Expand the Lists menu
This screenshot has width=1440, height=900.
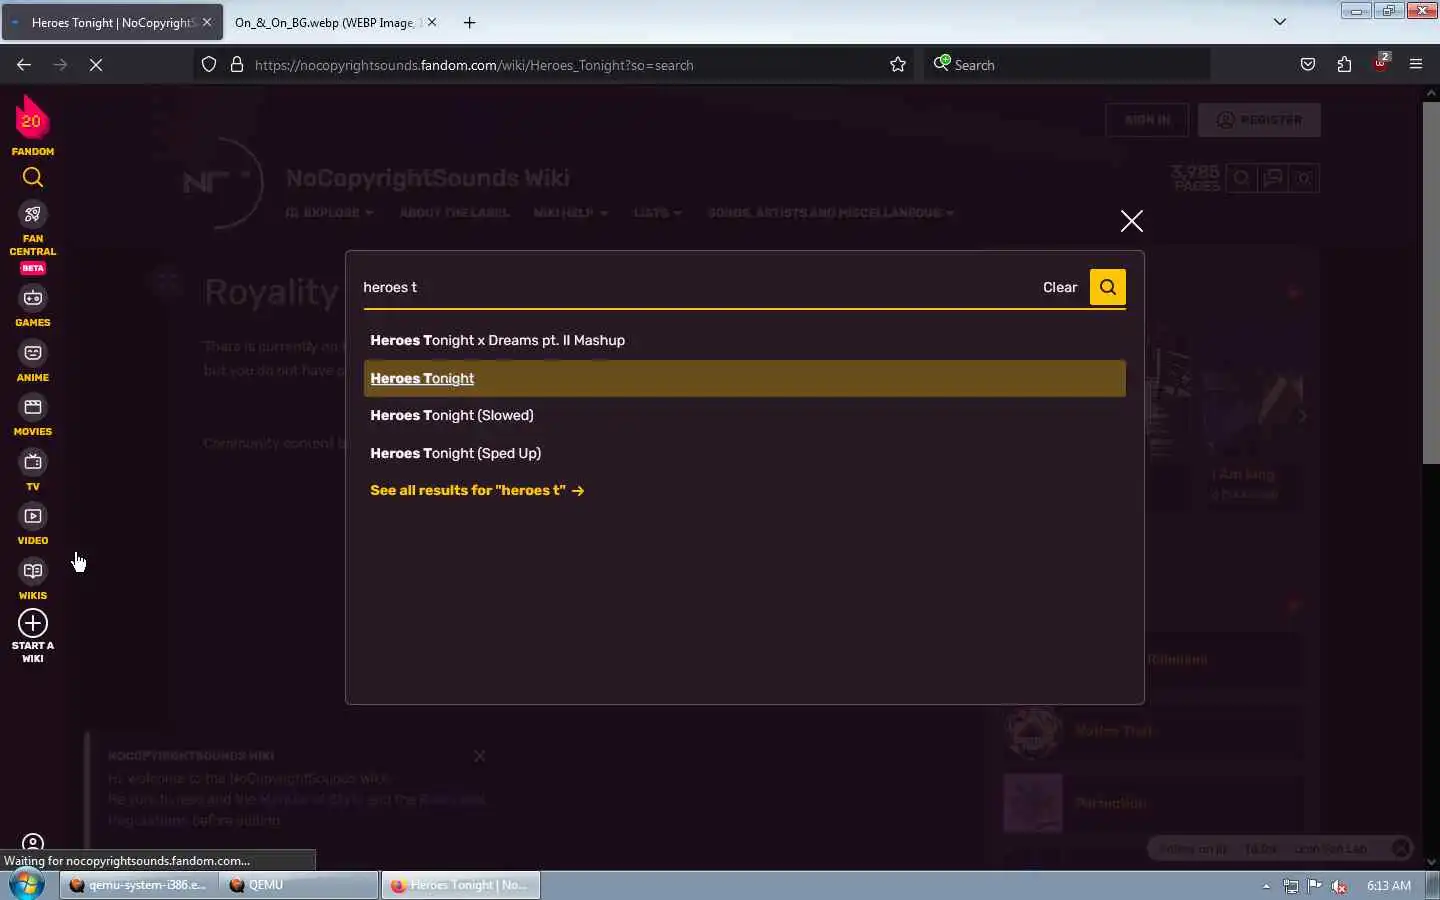[x=657, y=213]
